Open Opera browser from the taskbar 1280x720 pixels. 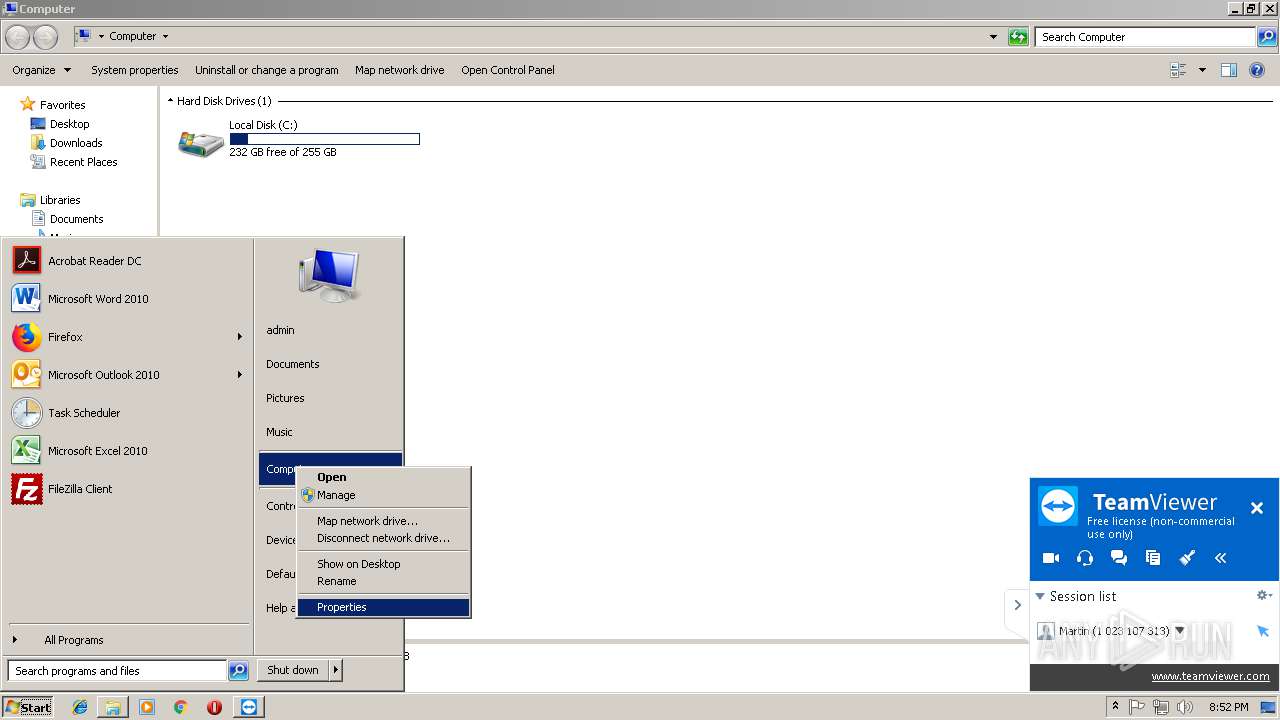[214, 707]
